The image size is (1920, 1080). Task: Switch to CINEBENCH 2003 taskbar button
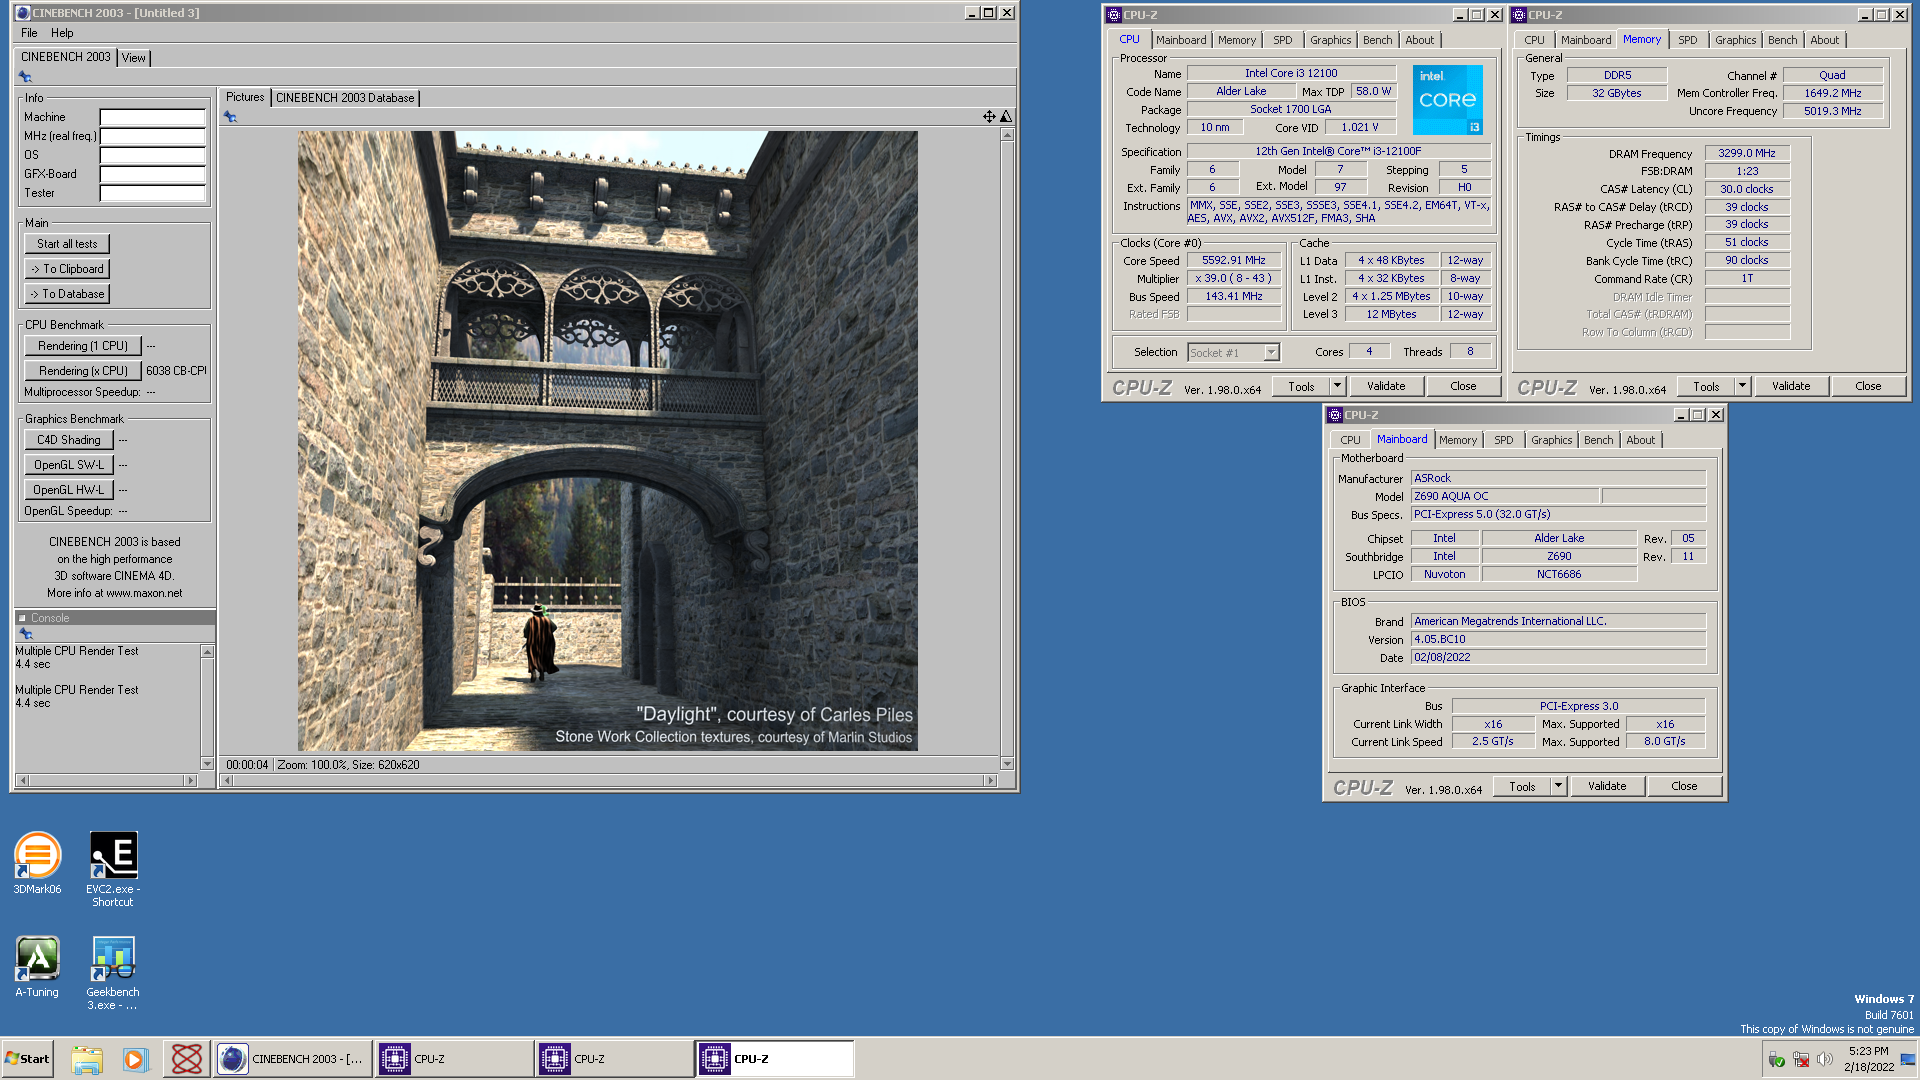click(293, 1059)
